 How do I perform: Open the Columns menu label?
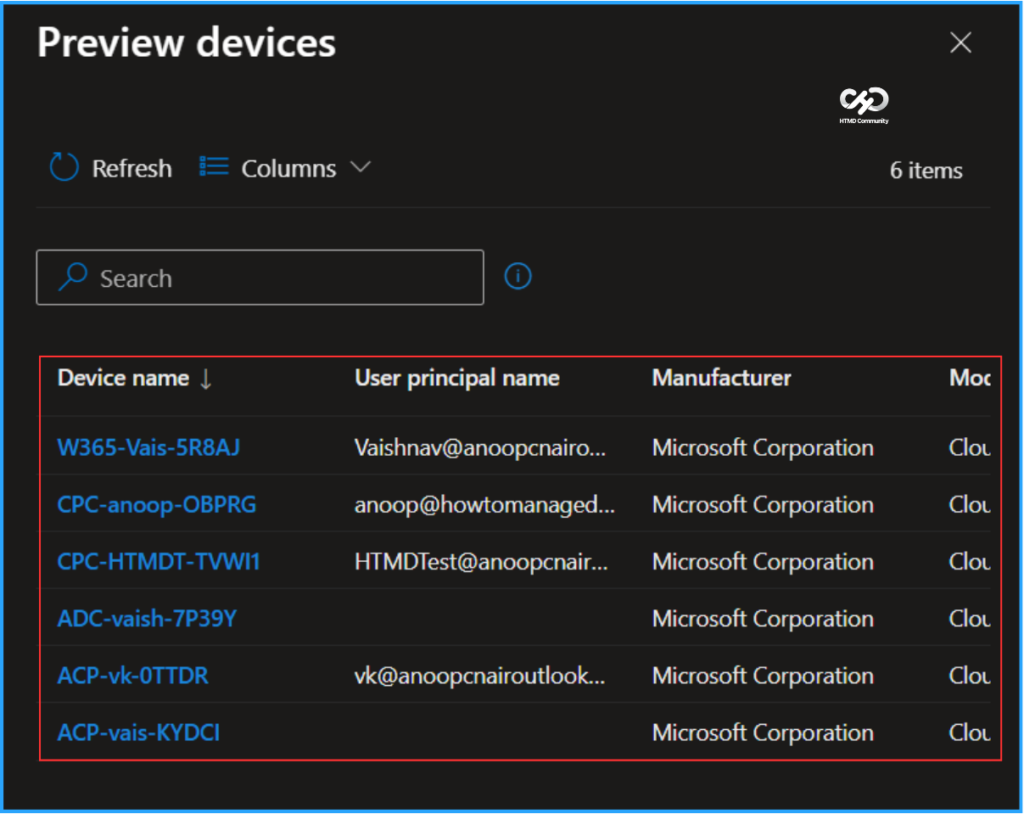click(289, 169)
